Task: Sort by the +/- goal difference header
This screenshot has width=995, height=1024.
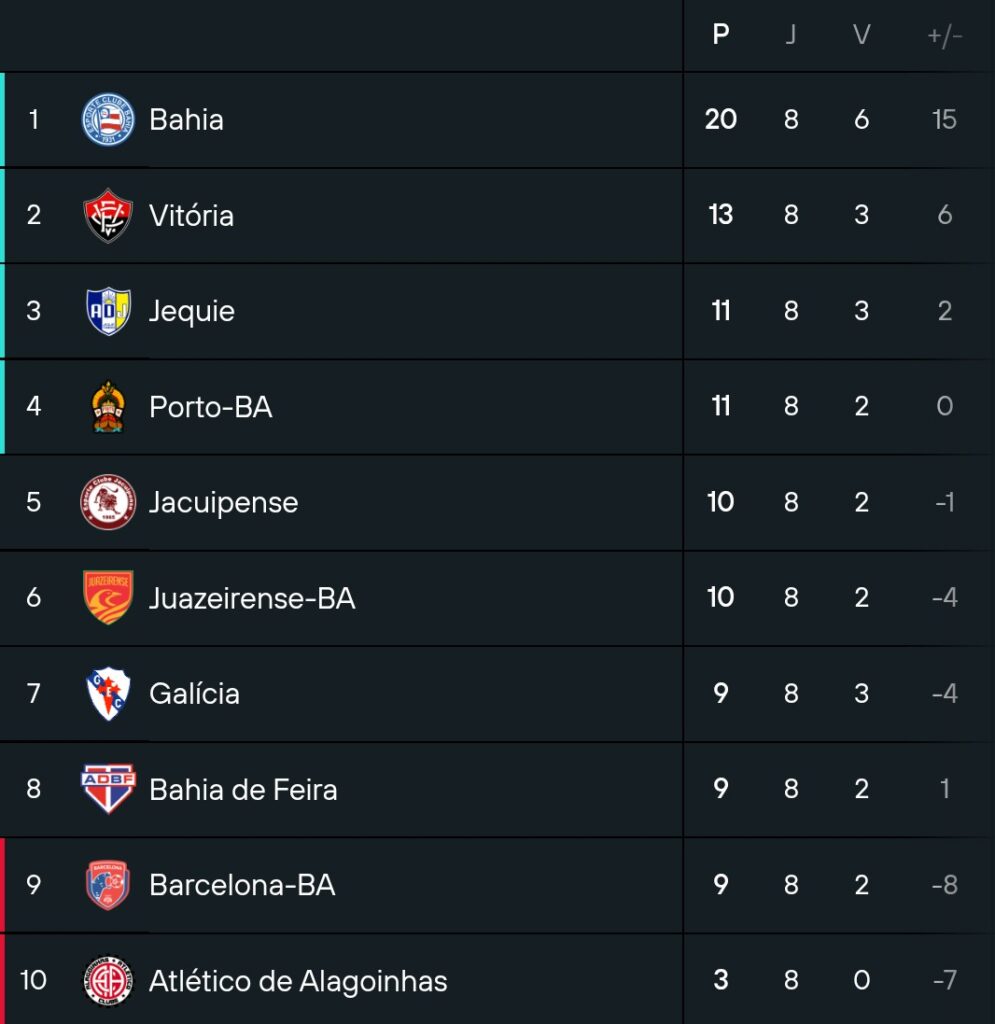Action: [x=944, y=35]
